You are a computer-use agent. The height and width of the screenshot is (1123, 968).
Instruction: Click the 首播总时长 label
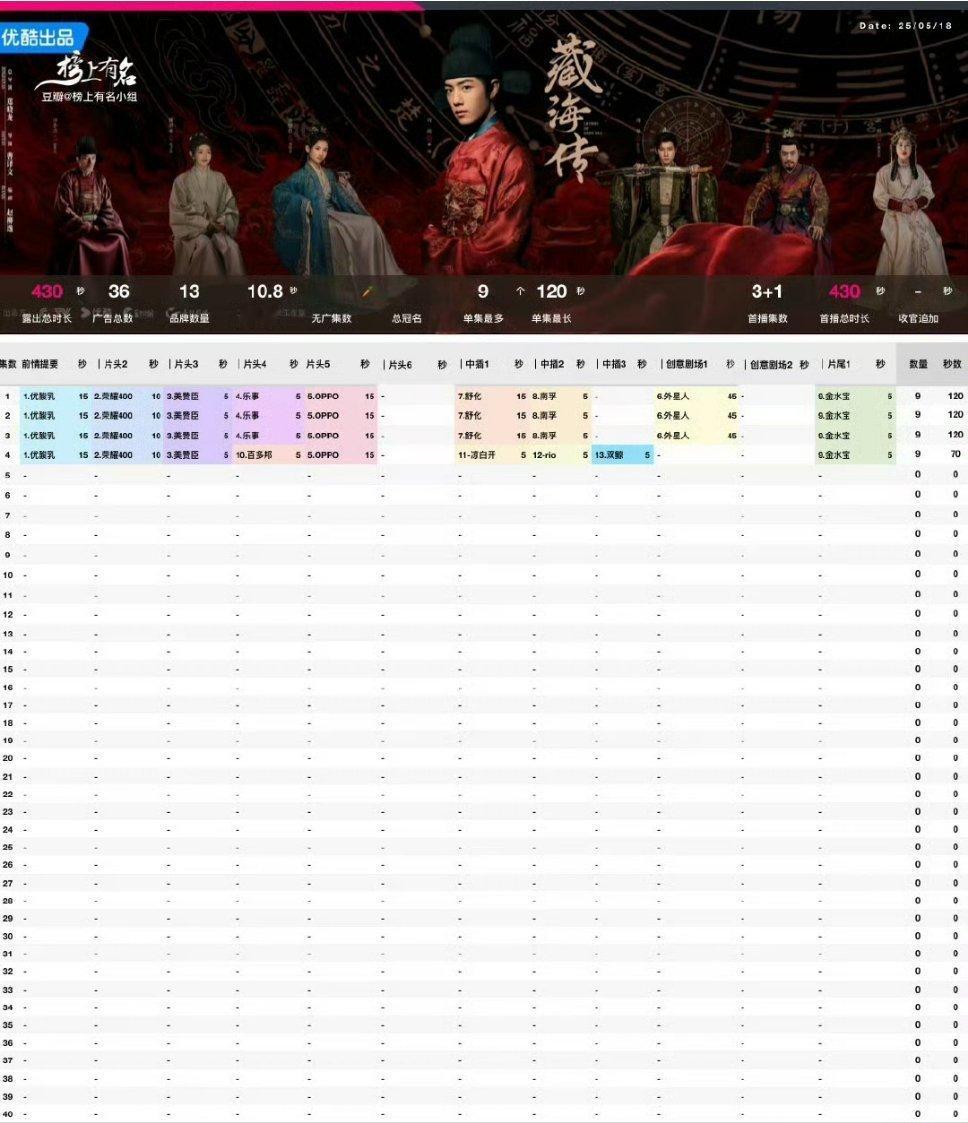(844, 318)
